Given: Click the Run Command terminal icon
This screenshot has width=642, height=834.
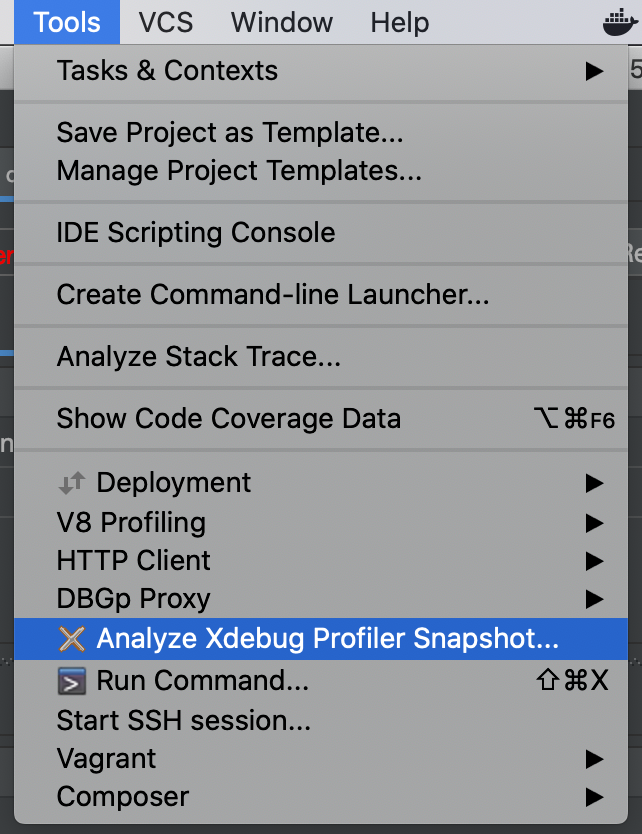Looking at the screenshot, I should coord(72,681).
